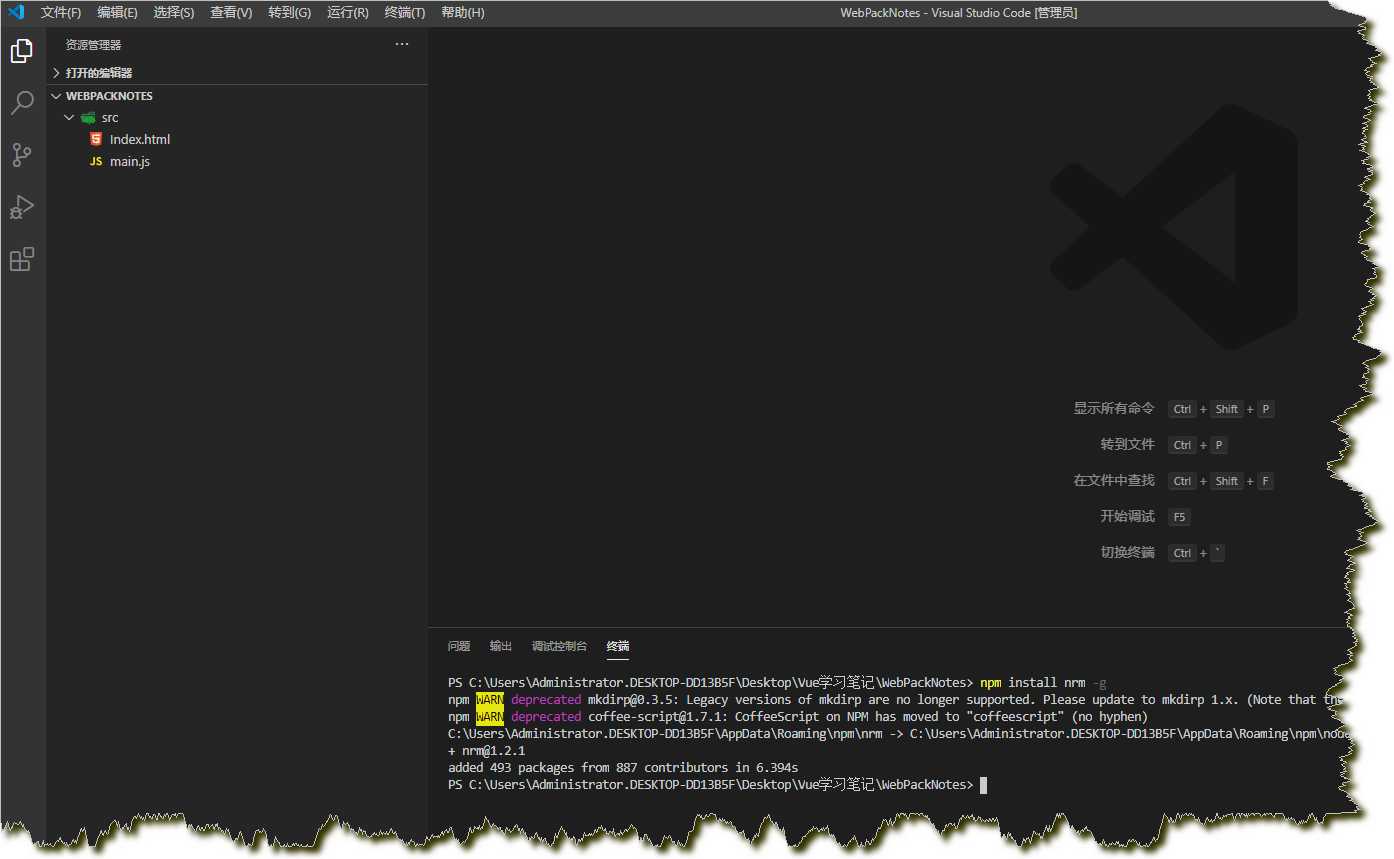
Task: Click the VS Code logo in title bar
Action: point(16,12)
